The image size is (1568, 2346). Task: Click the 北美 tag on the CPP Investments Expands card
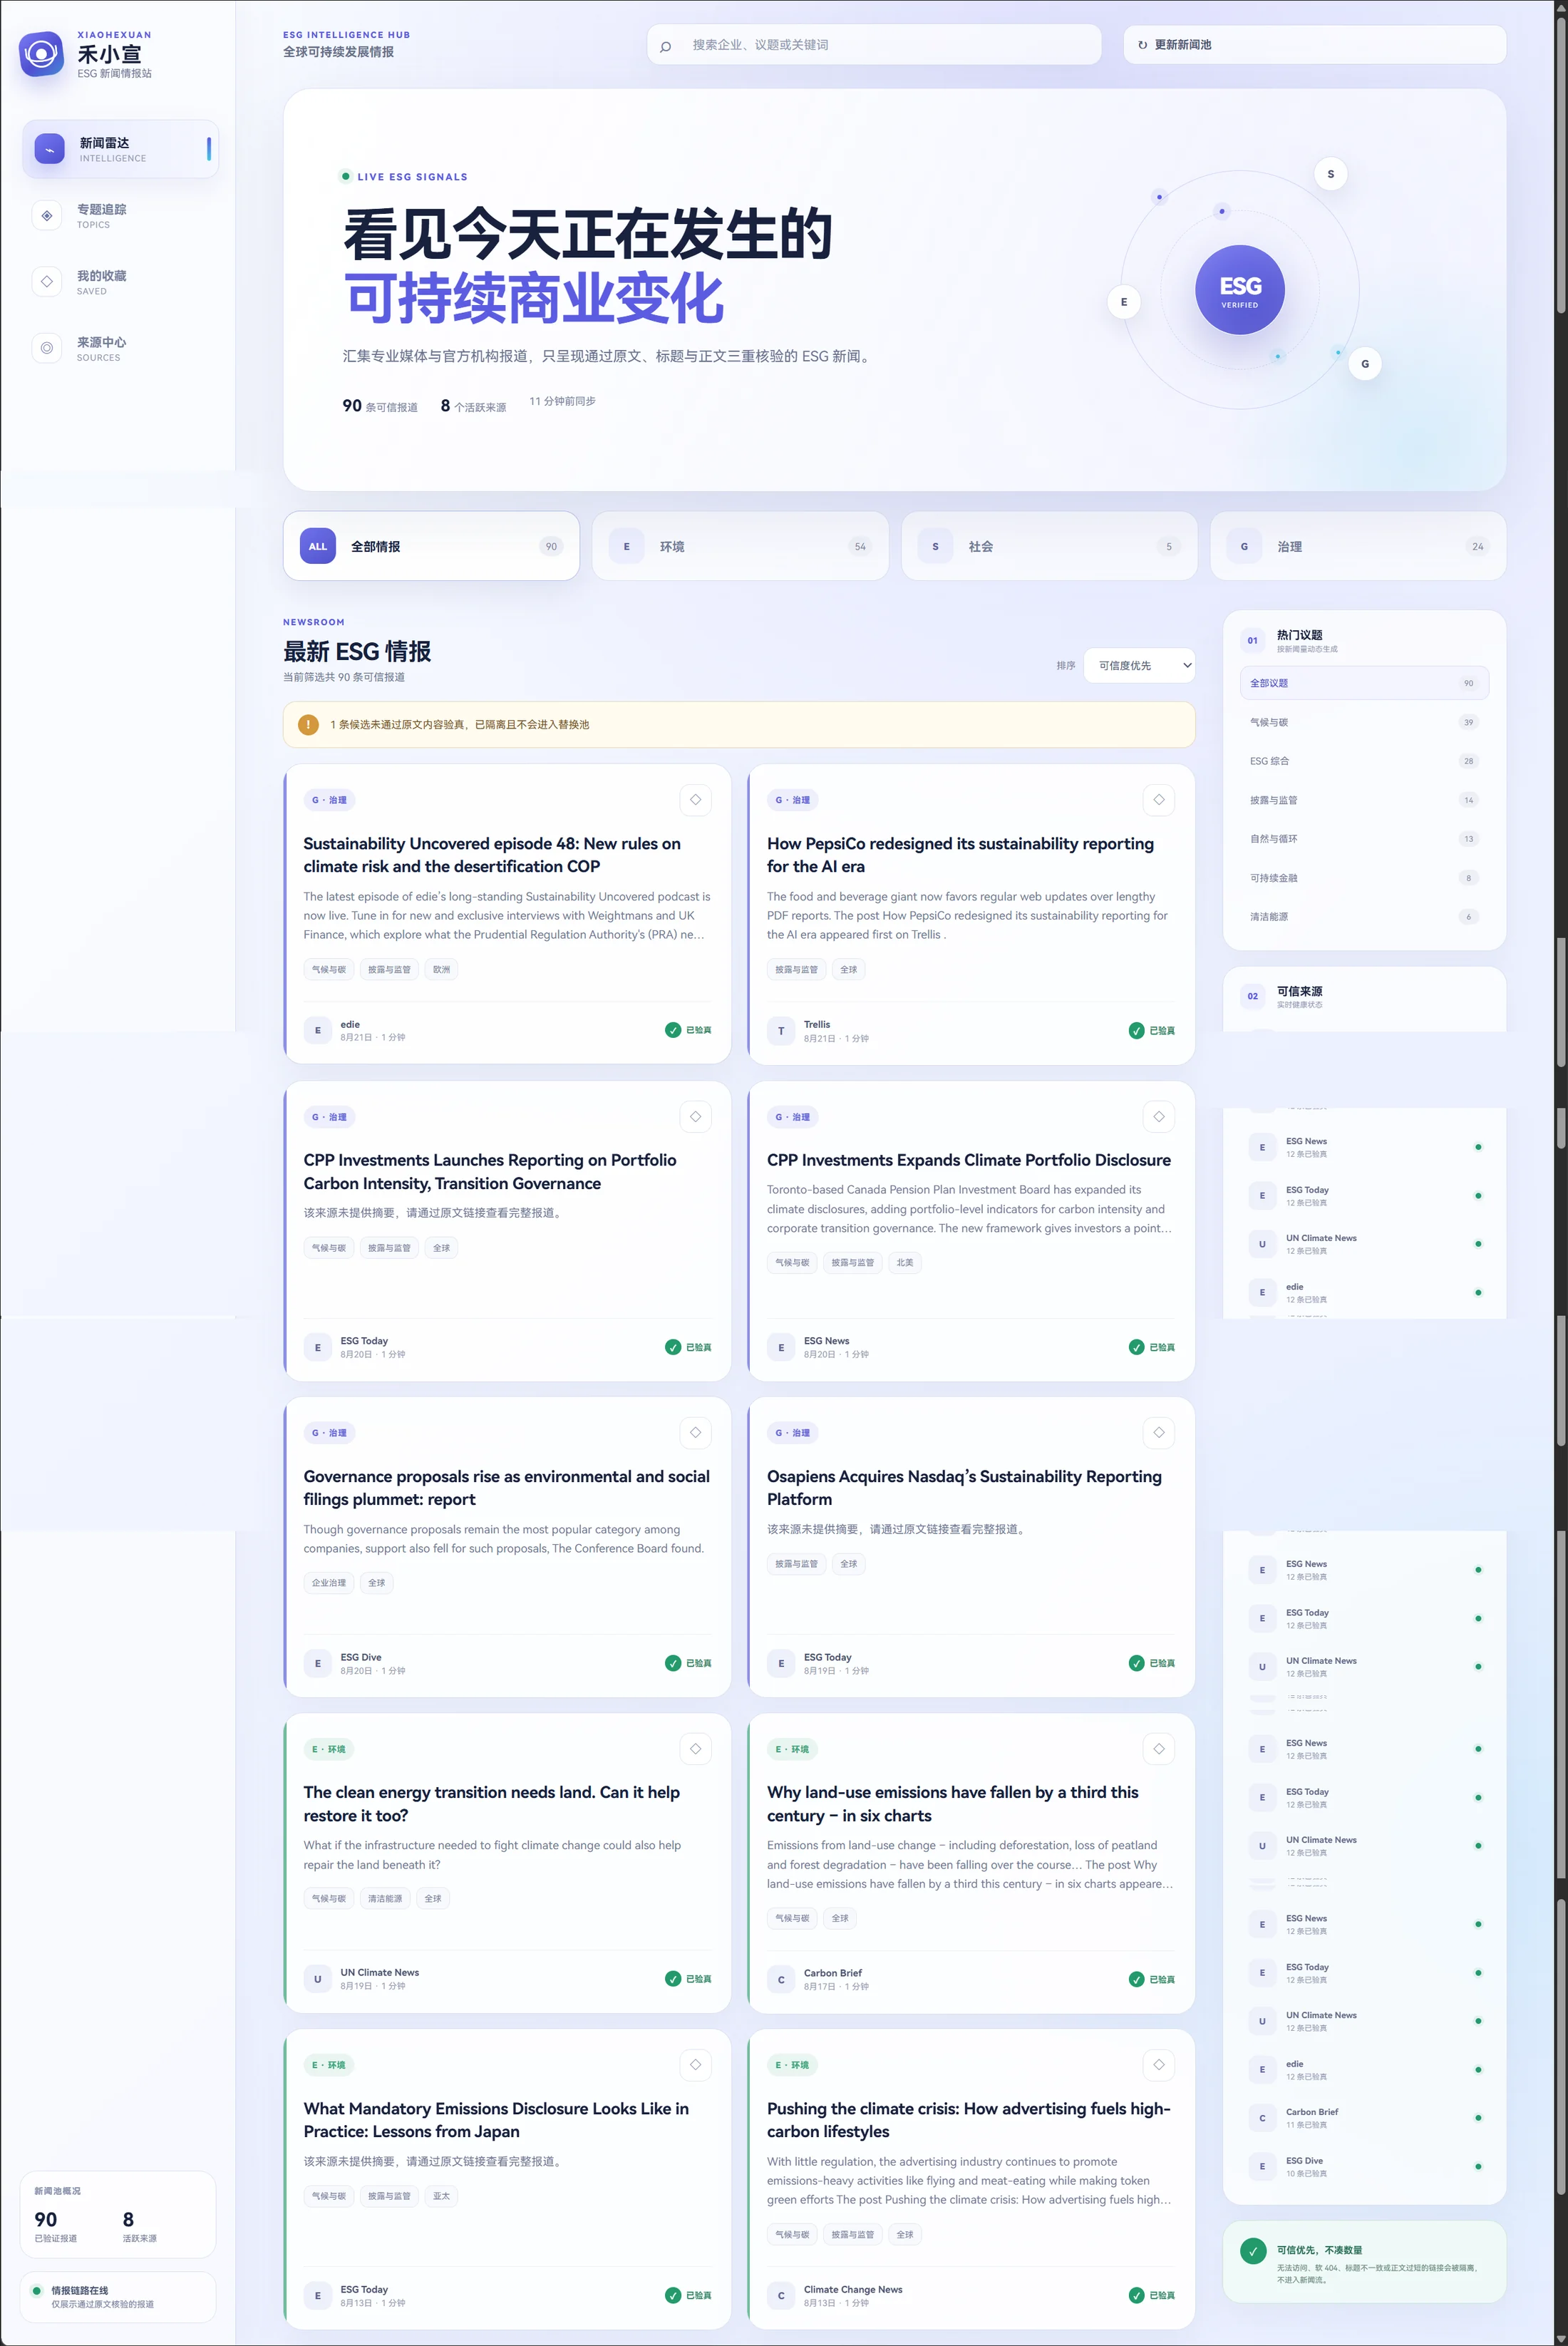(905, 1263)
